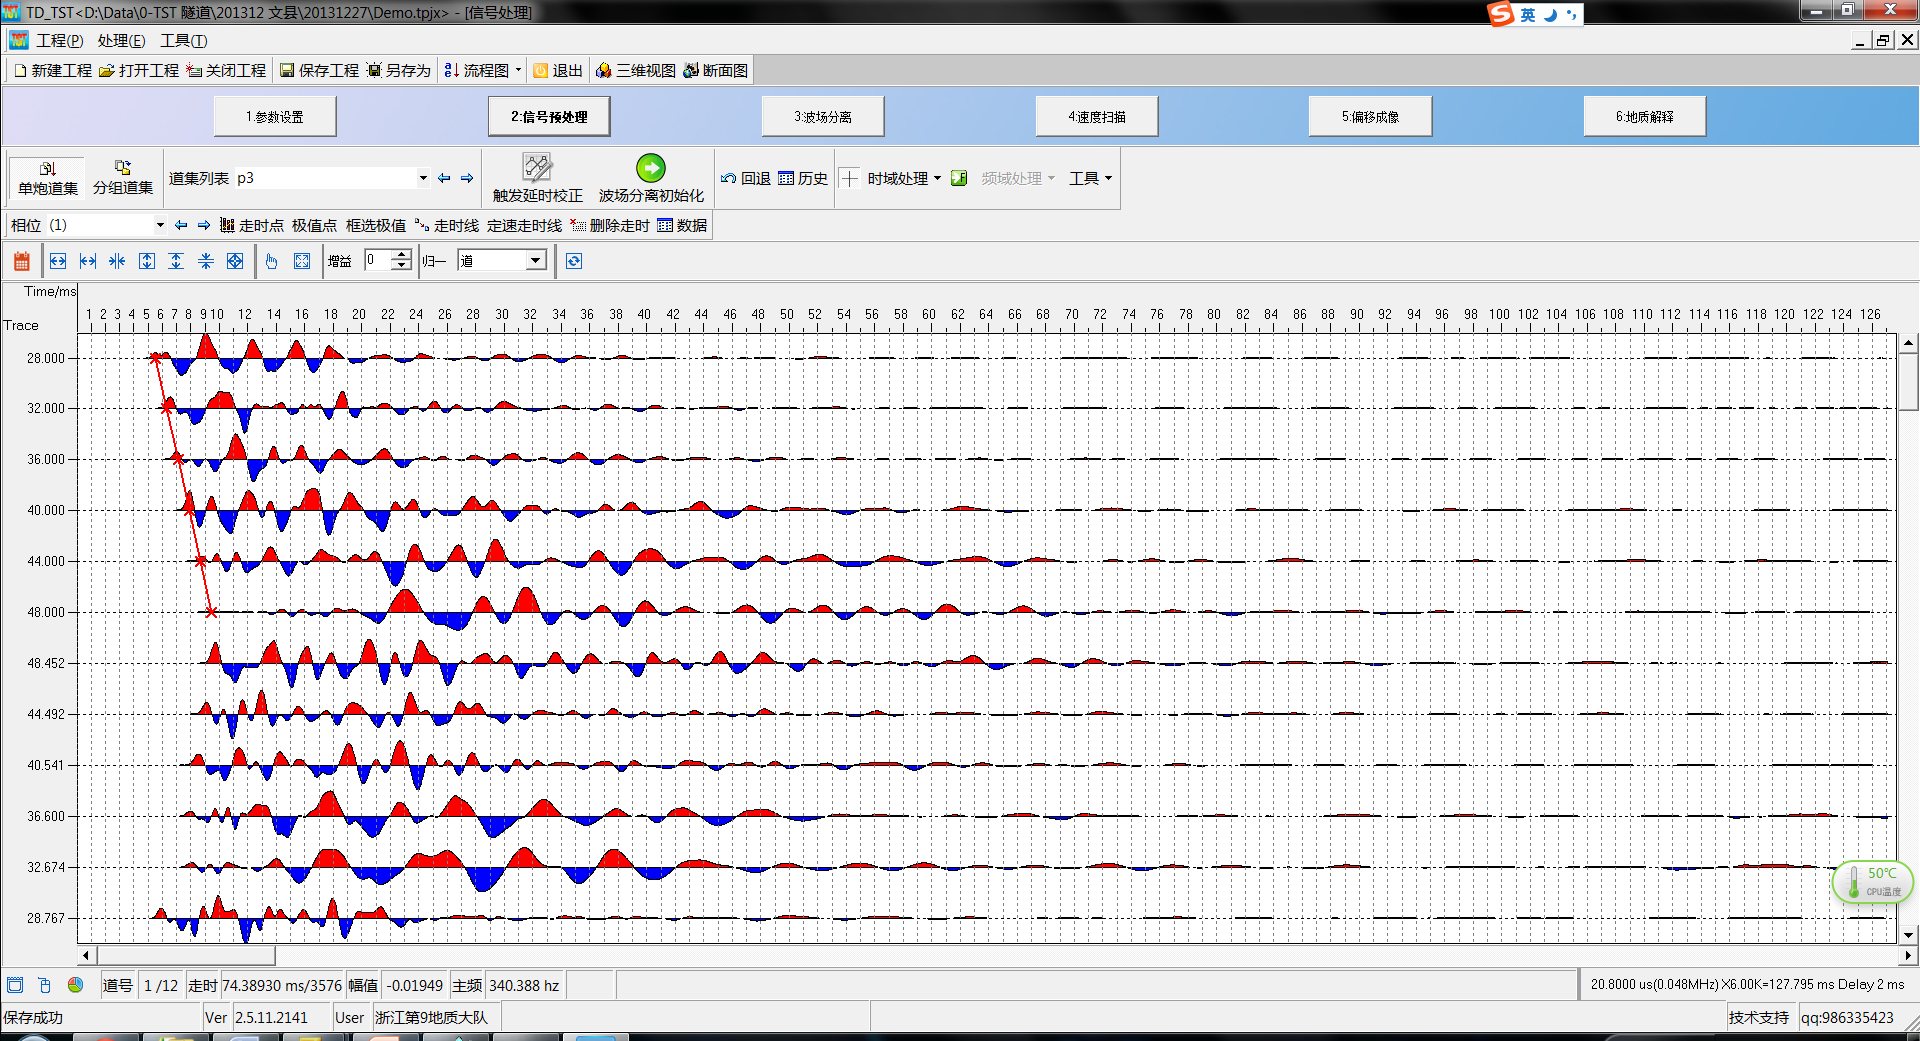Switch to step 3:波场分离
Image resolution: width=1920 pixels, height=1041 pixels.
pos(822,117)
